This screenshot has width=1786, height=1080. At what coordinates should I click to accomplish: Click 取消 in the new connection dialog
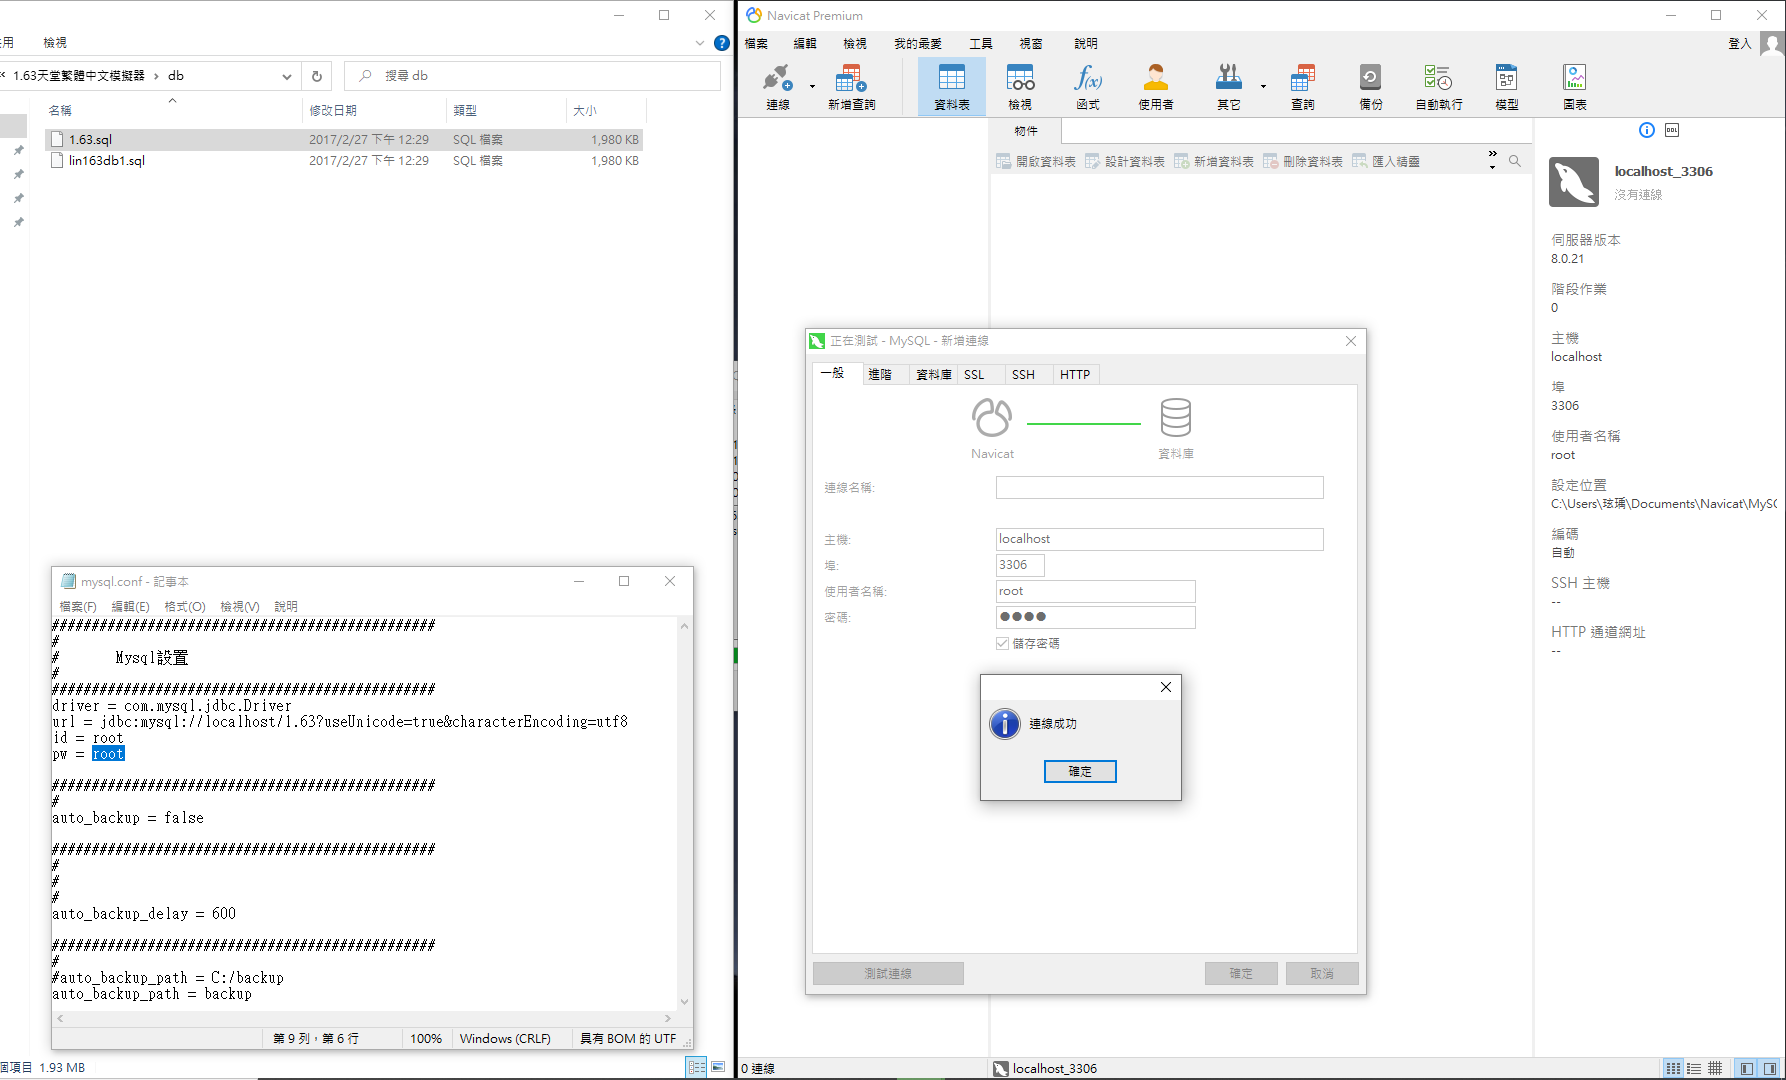click(x=1322, y=973)
